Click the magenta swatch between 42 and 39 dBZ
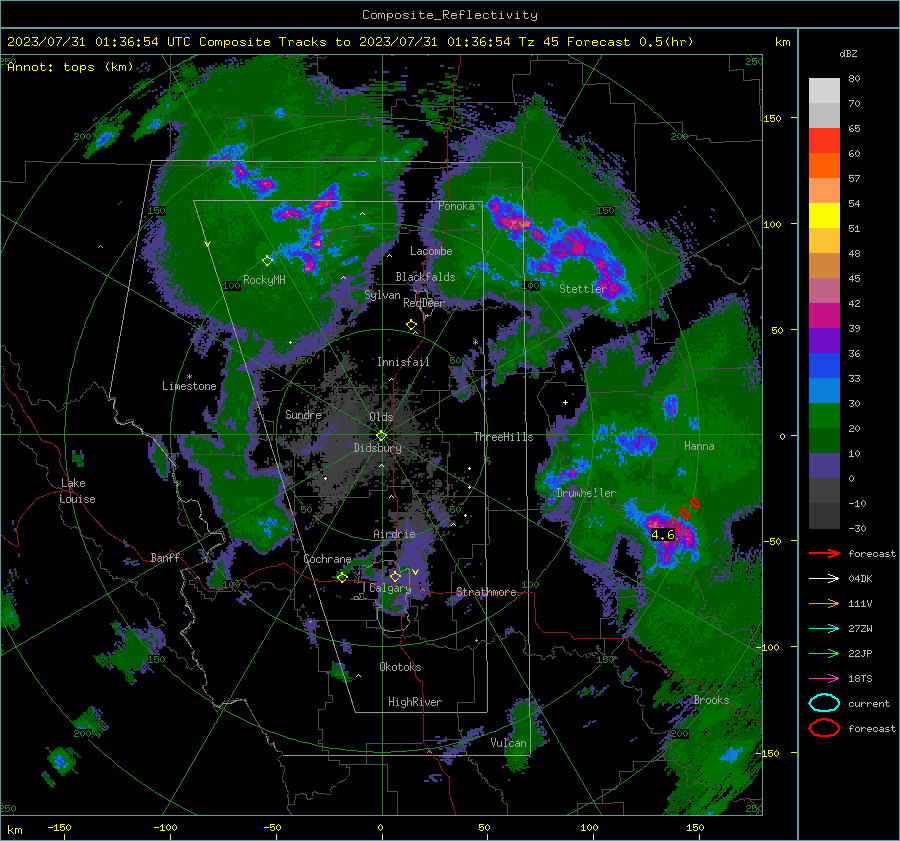This screenshot has height=841, width=900. pyautogui.click(x=824, y=316)
